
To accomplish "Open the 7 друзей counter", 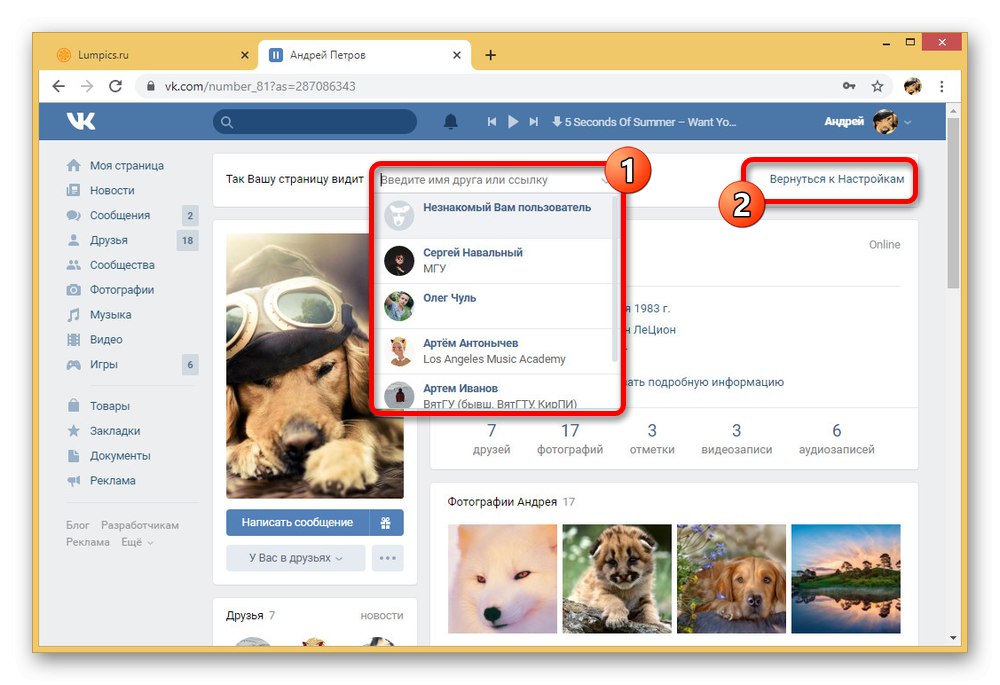I will tap(491, 439).
